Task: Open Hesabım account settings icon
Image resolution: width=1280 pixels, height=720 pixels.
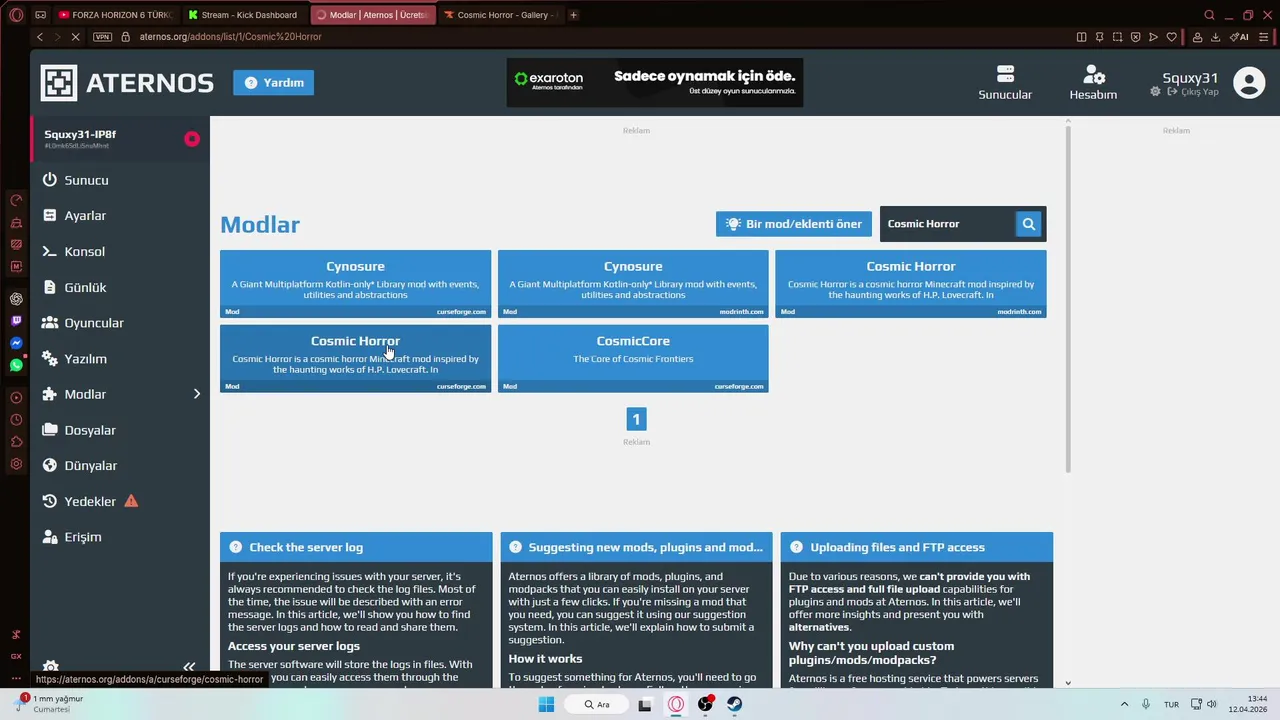Action: point(1094,75)
